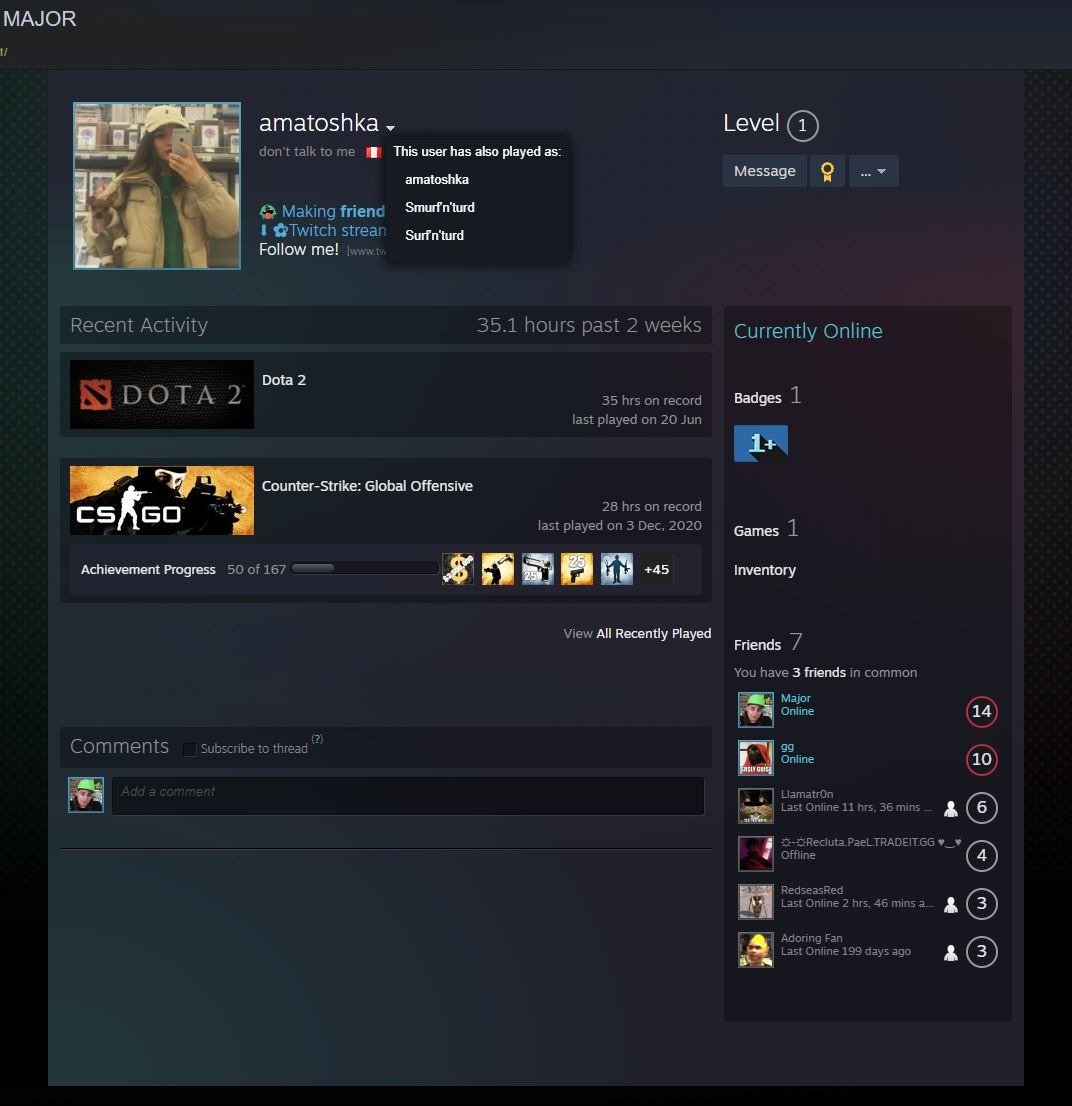1072x1106 pixels.
Task: Click the mutual friend icon beside Adoring Fan
Action: (x=951, y=953)
